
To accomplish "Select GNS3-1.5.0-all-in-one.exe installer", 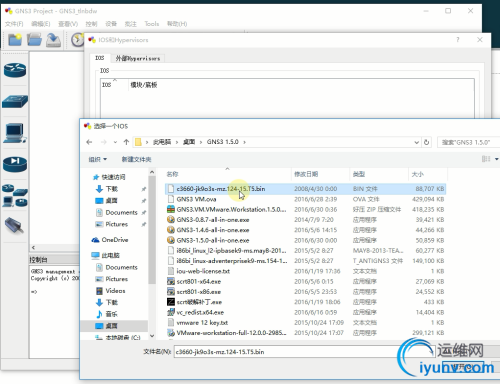I will (213, 240).
